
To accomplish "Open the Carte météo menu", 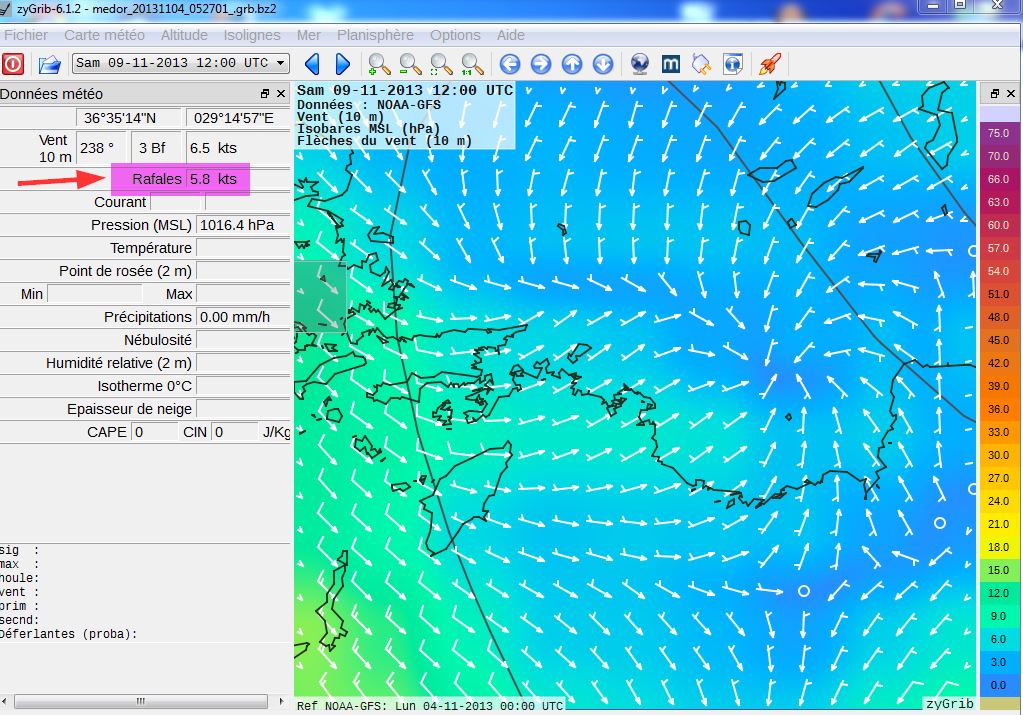I will (104, 35).
